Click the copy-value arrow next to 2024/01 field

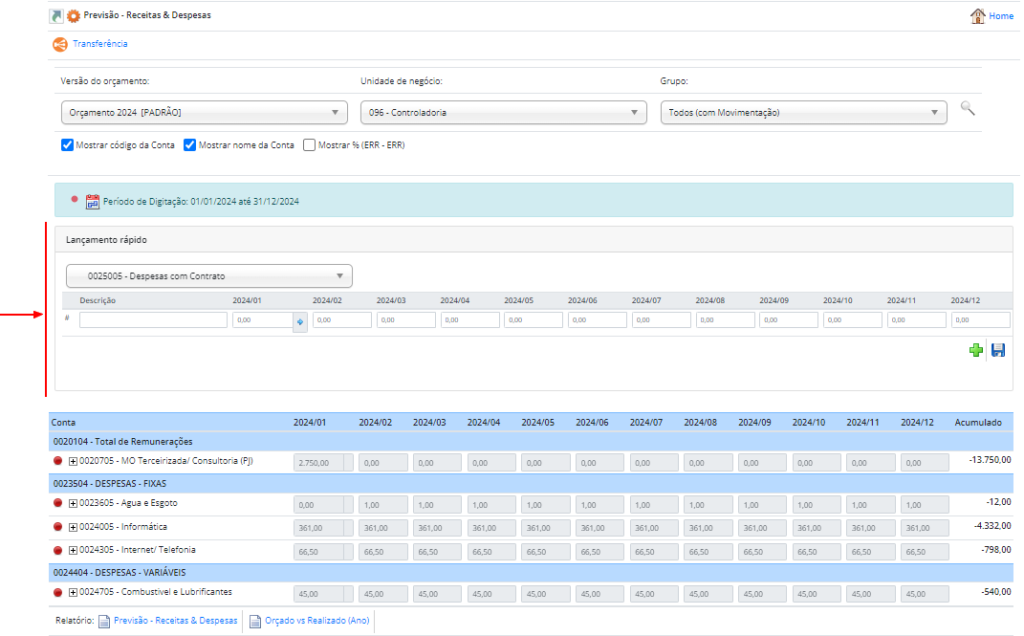(x=299, y=322)
